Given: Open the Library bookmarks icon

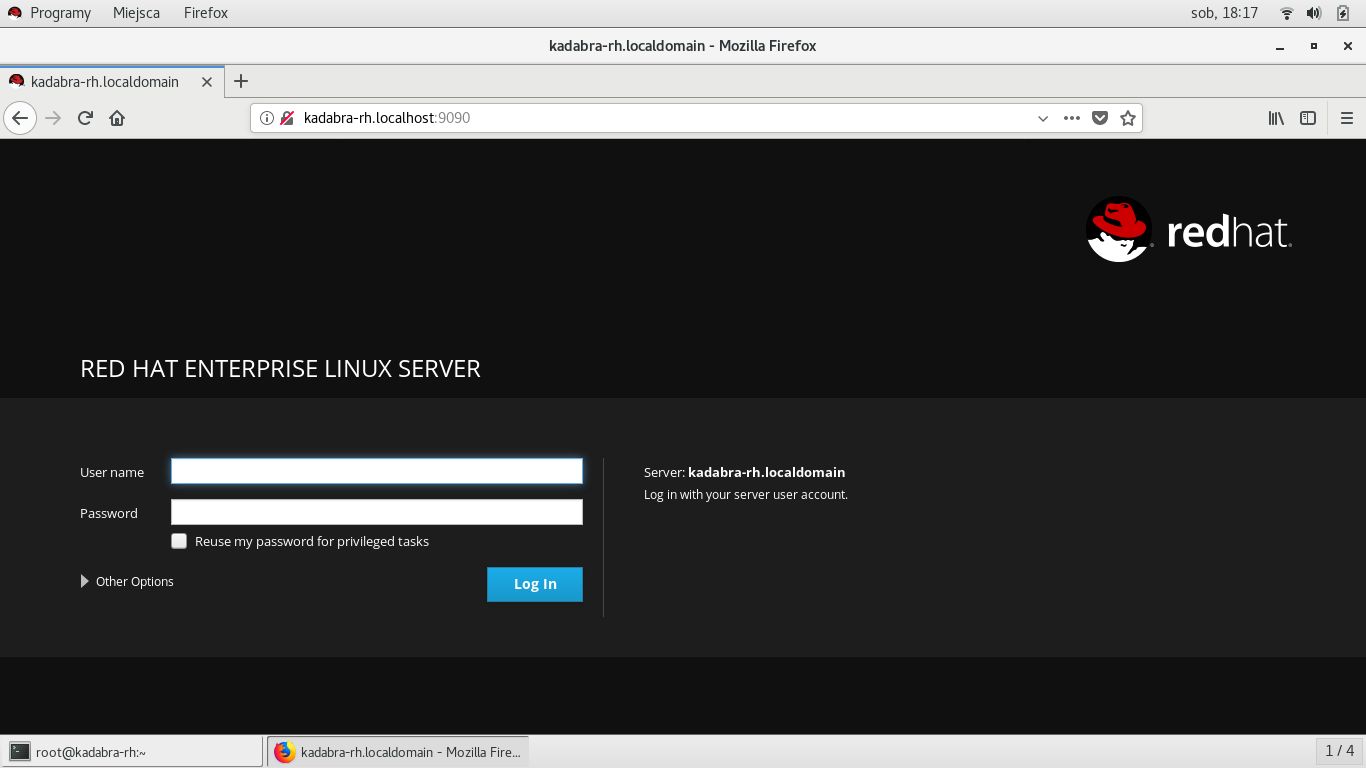Looking at the screenshot, I should [1276, 118].
